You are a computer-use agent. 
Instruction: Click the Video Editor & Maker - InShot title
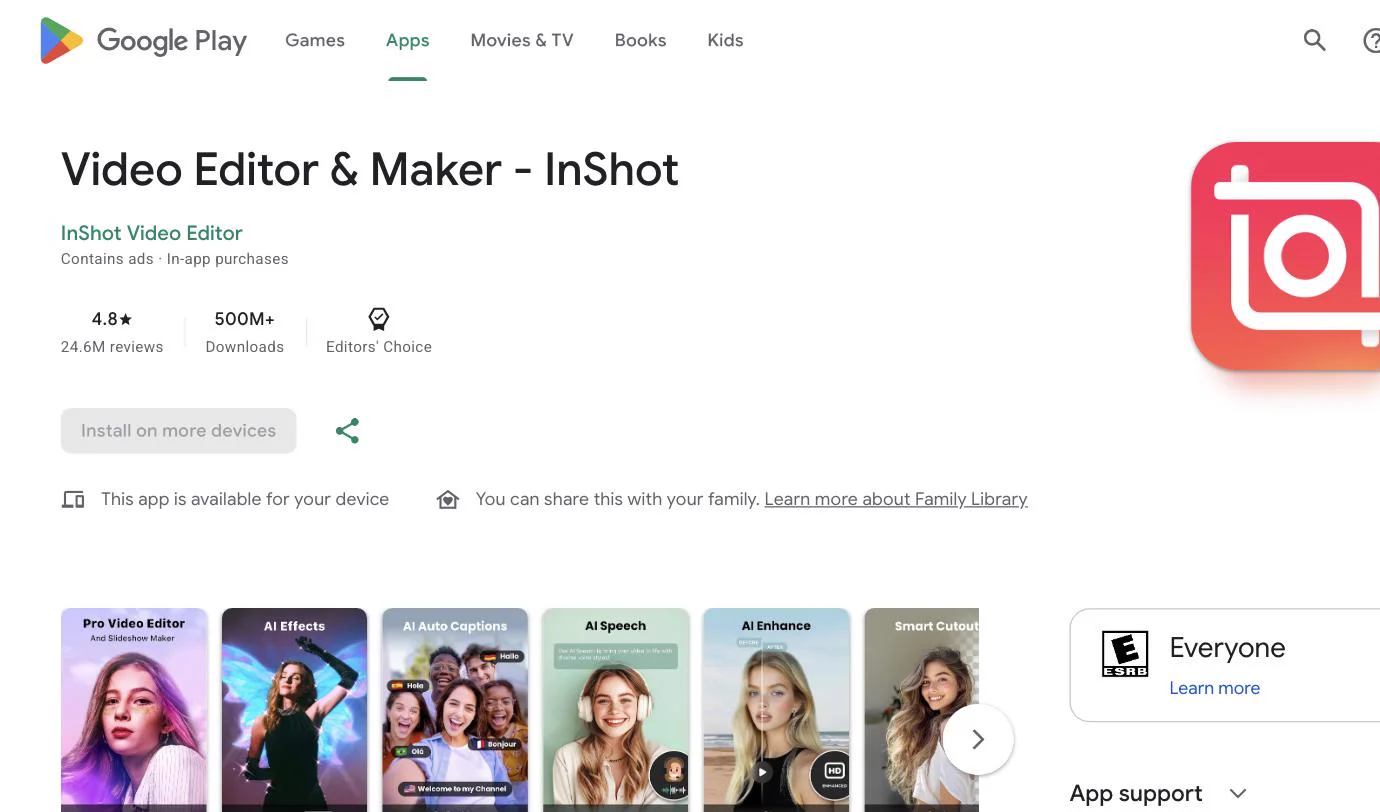coord(370,170)
